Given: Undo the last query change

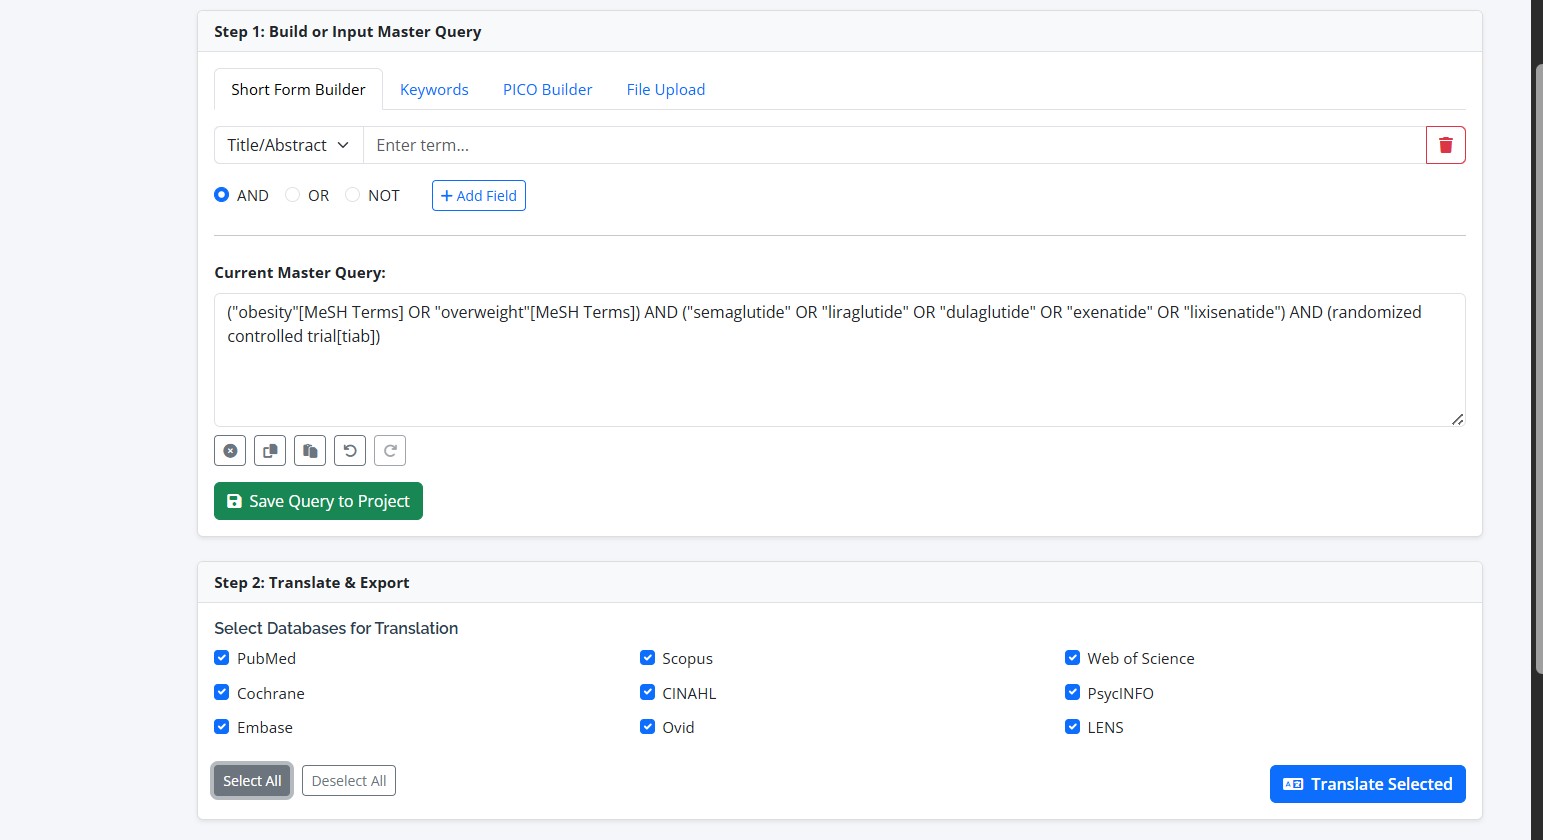Looking at the screenshot, I should (350, 451).
